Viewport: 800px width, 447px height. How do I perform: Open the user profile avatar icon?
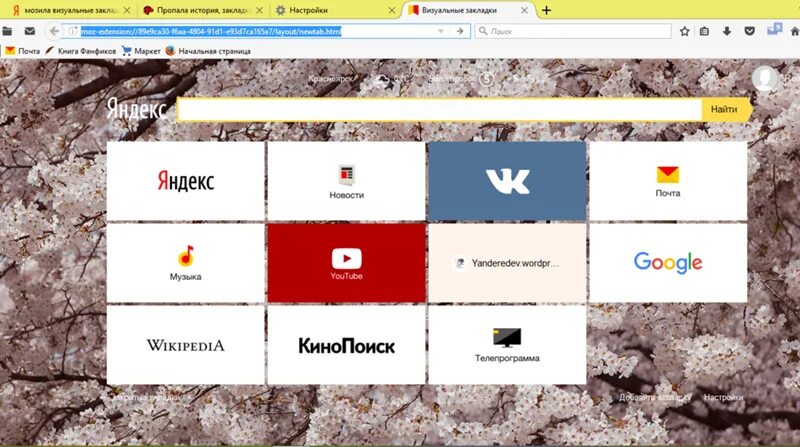tap(764, 79)
